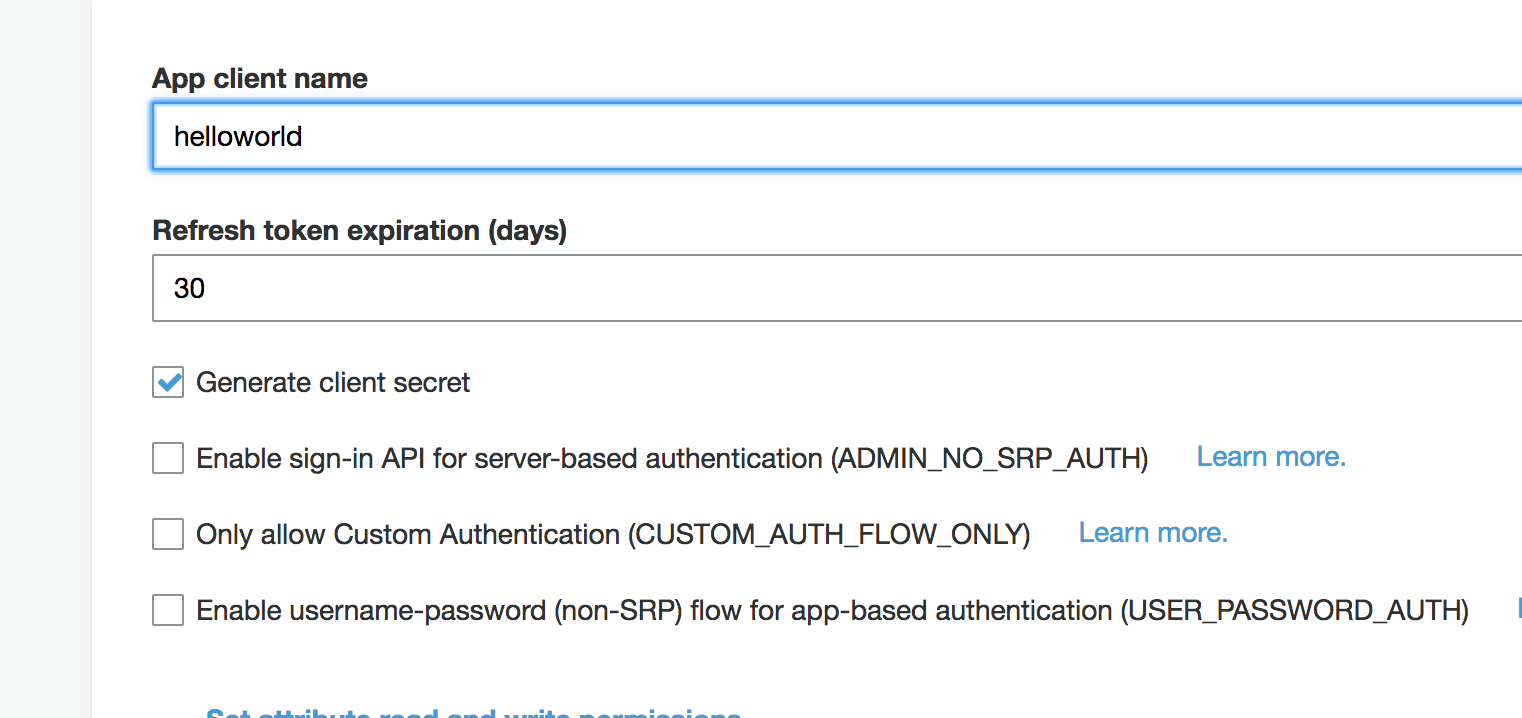Enable USER_PASSWORD_AUTH username-password flow checkbox
This screenshot has height=718, width=1522.
pyautogui.click(x=168, y=610)
